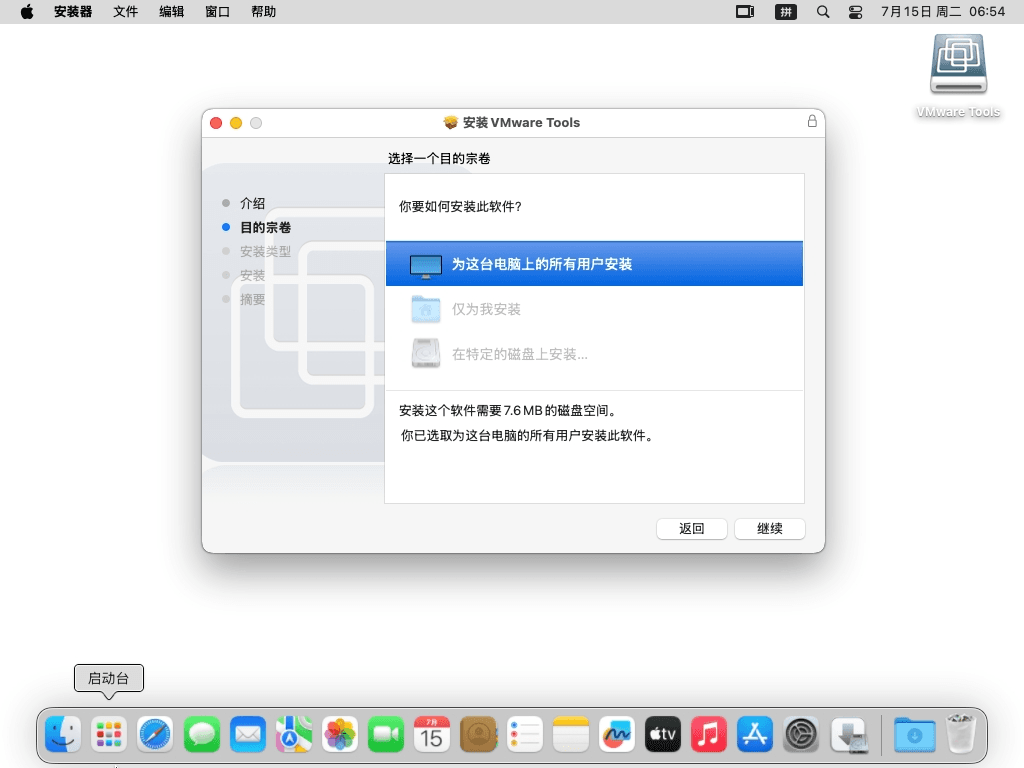Screen dimensions: 1024x768
Task: Open the Freeform app in the Dock
Action: (616, 735)
